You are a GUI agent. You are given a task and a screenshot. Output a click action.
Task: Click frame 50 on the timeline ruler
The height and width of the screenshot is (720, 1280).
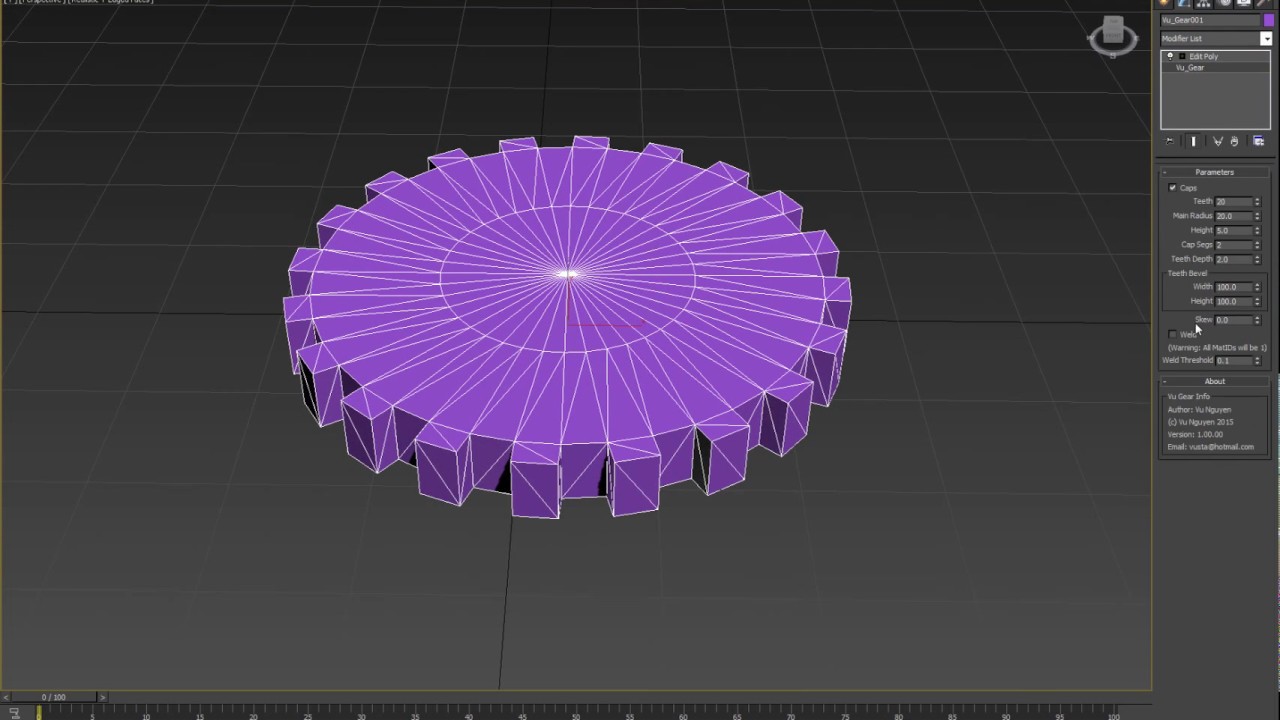point(575,714)
